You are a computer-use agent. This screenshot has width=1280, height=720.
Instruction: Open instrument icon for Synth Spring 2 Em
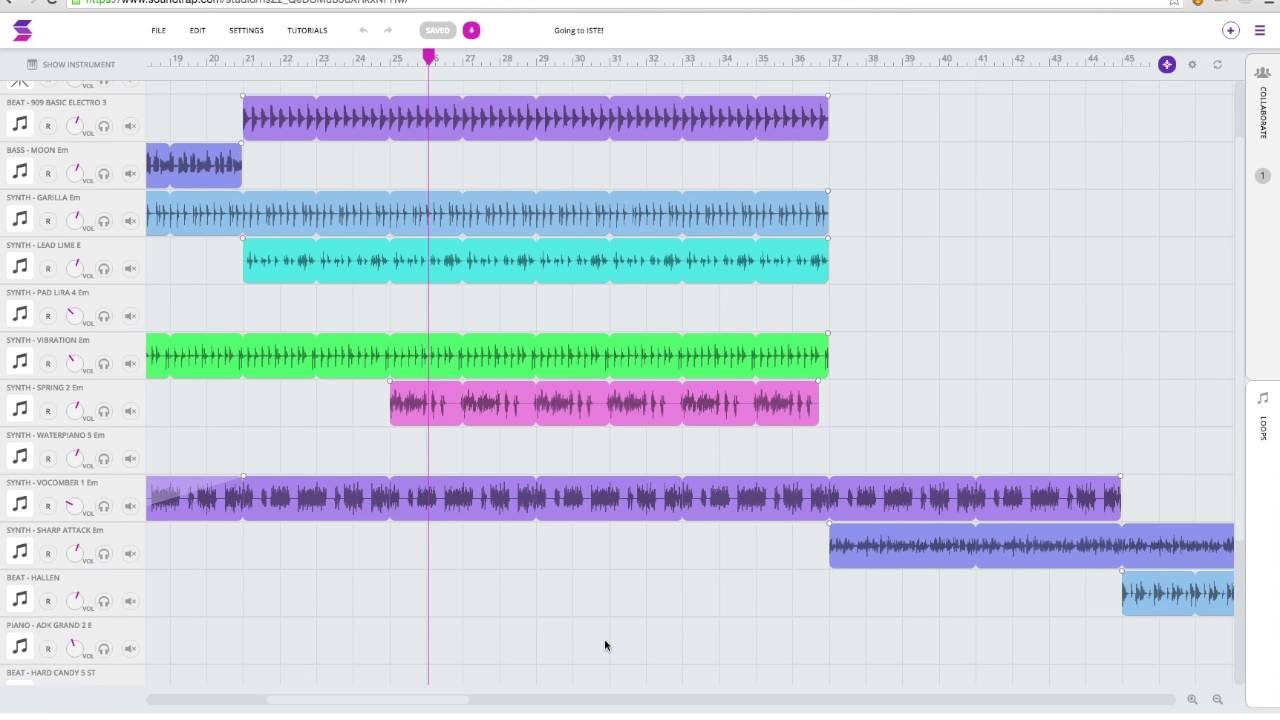19,409
